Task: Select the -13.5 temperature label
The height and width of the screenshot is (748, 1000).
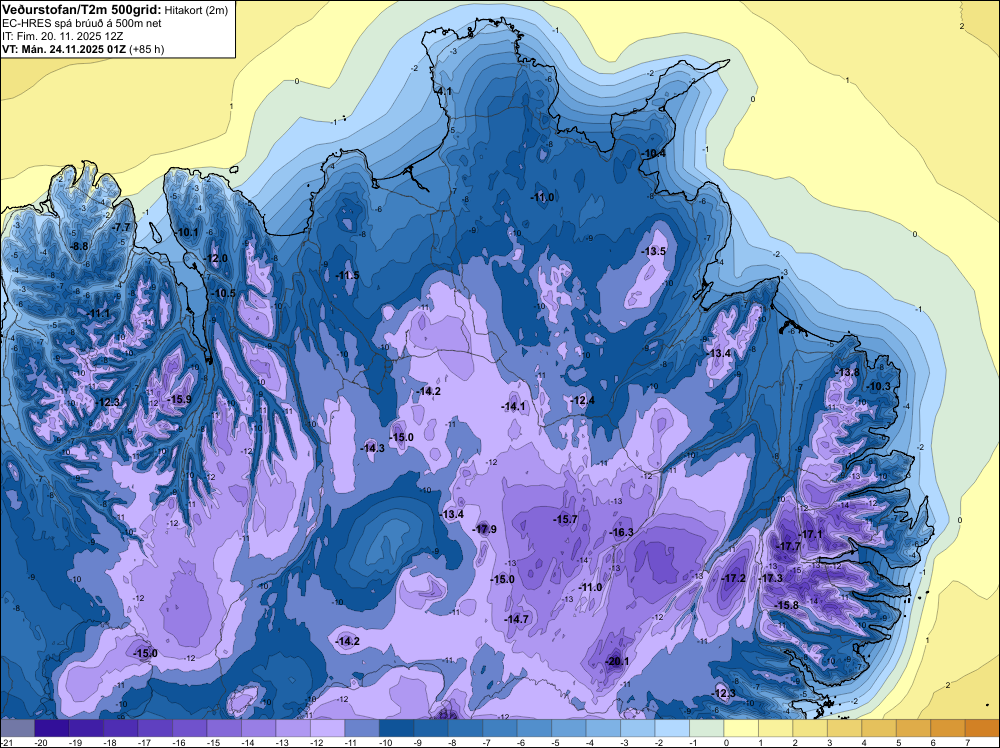Action: (x=654, y=251)
